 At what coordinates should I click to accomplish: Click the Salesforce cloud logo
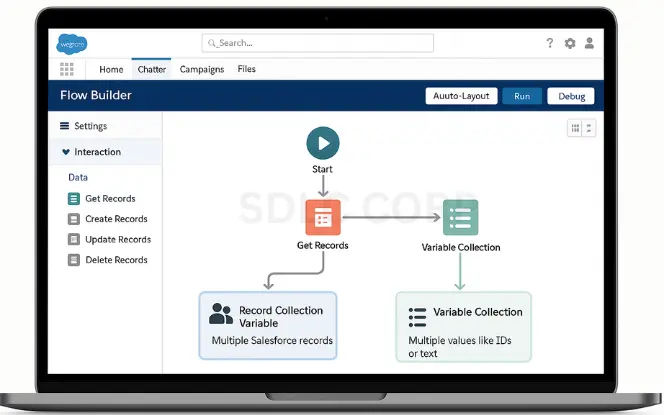click(x=72, y=44)
